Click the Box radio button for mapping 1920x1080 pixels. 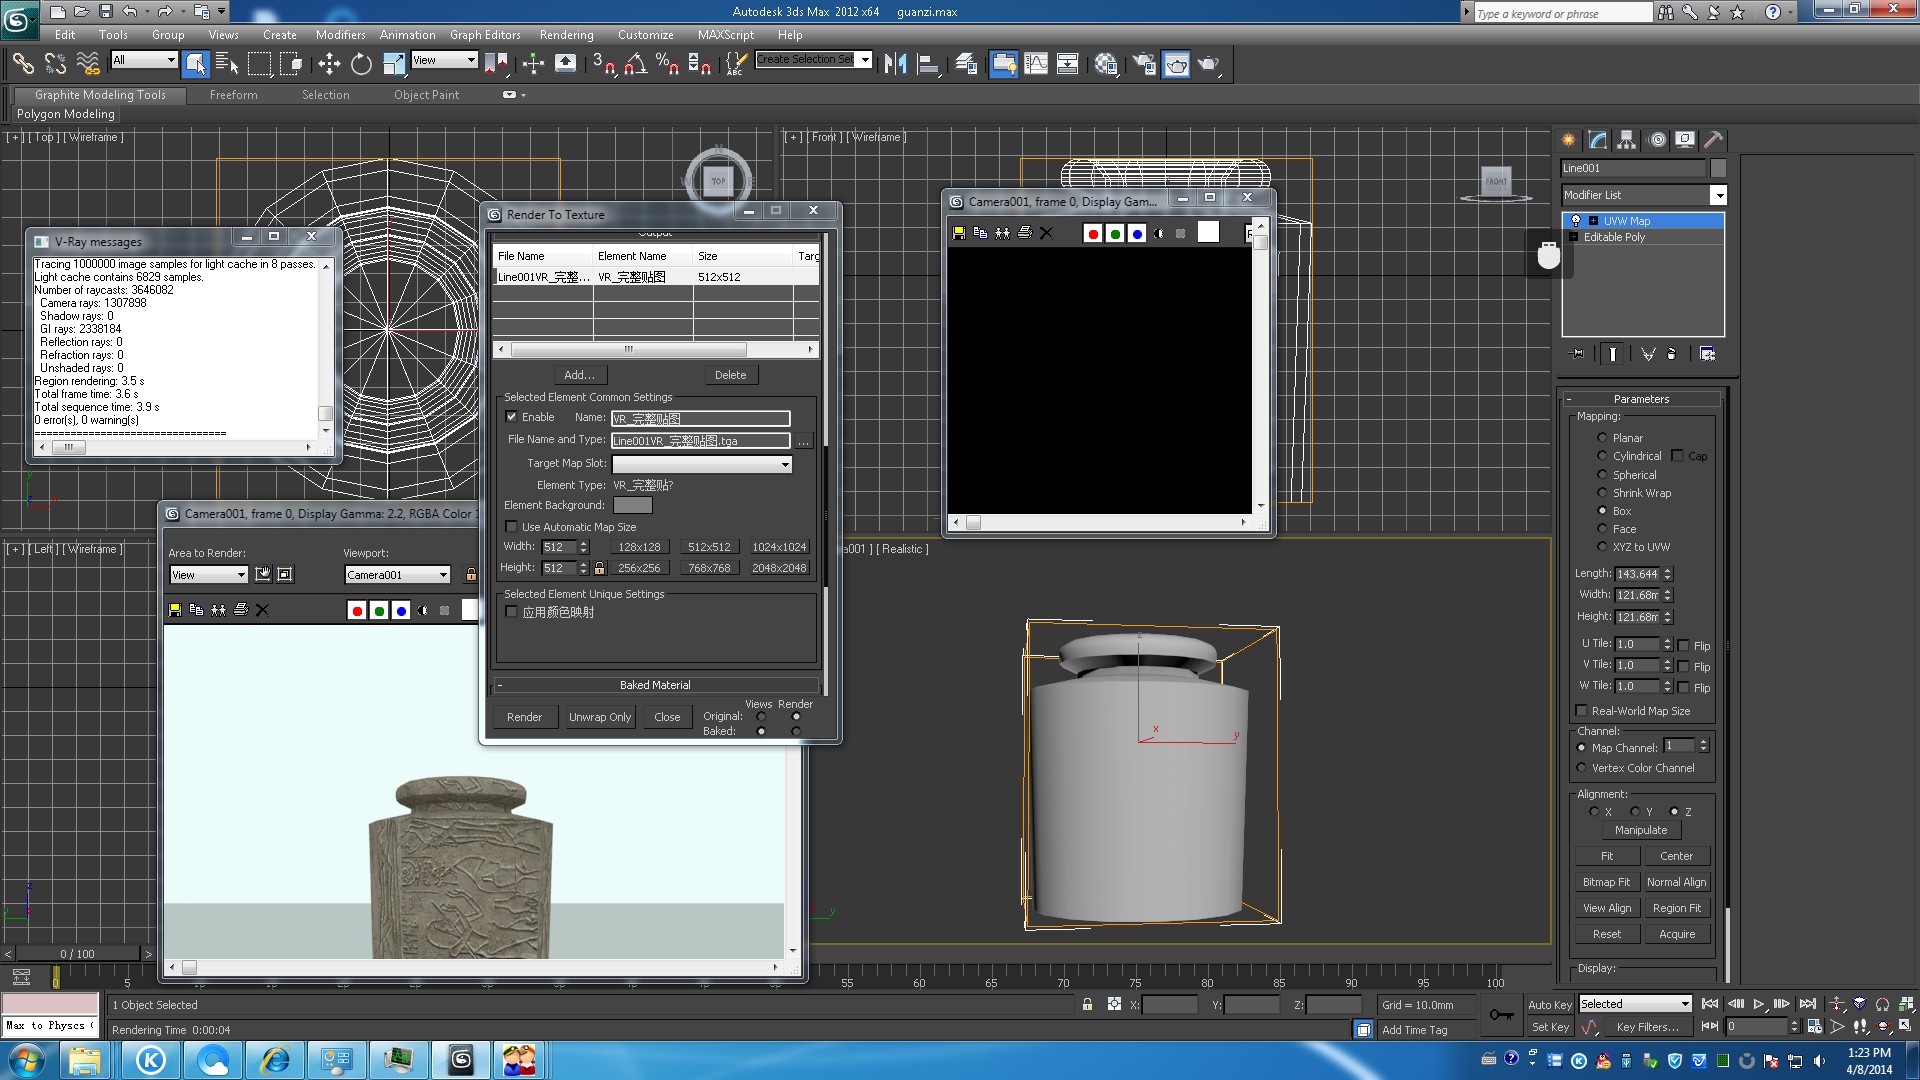pyautogui.click(x=1602, y=510)
